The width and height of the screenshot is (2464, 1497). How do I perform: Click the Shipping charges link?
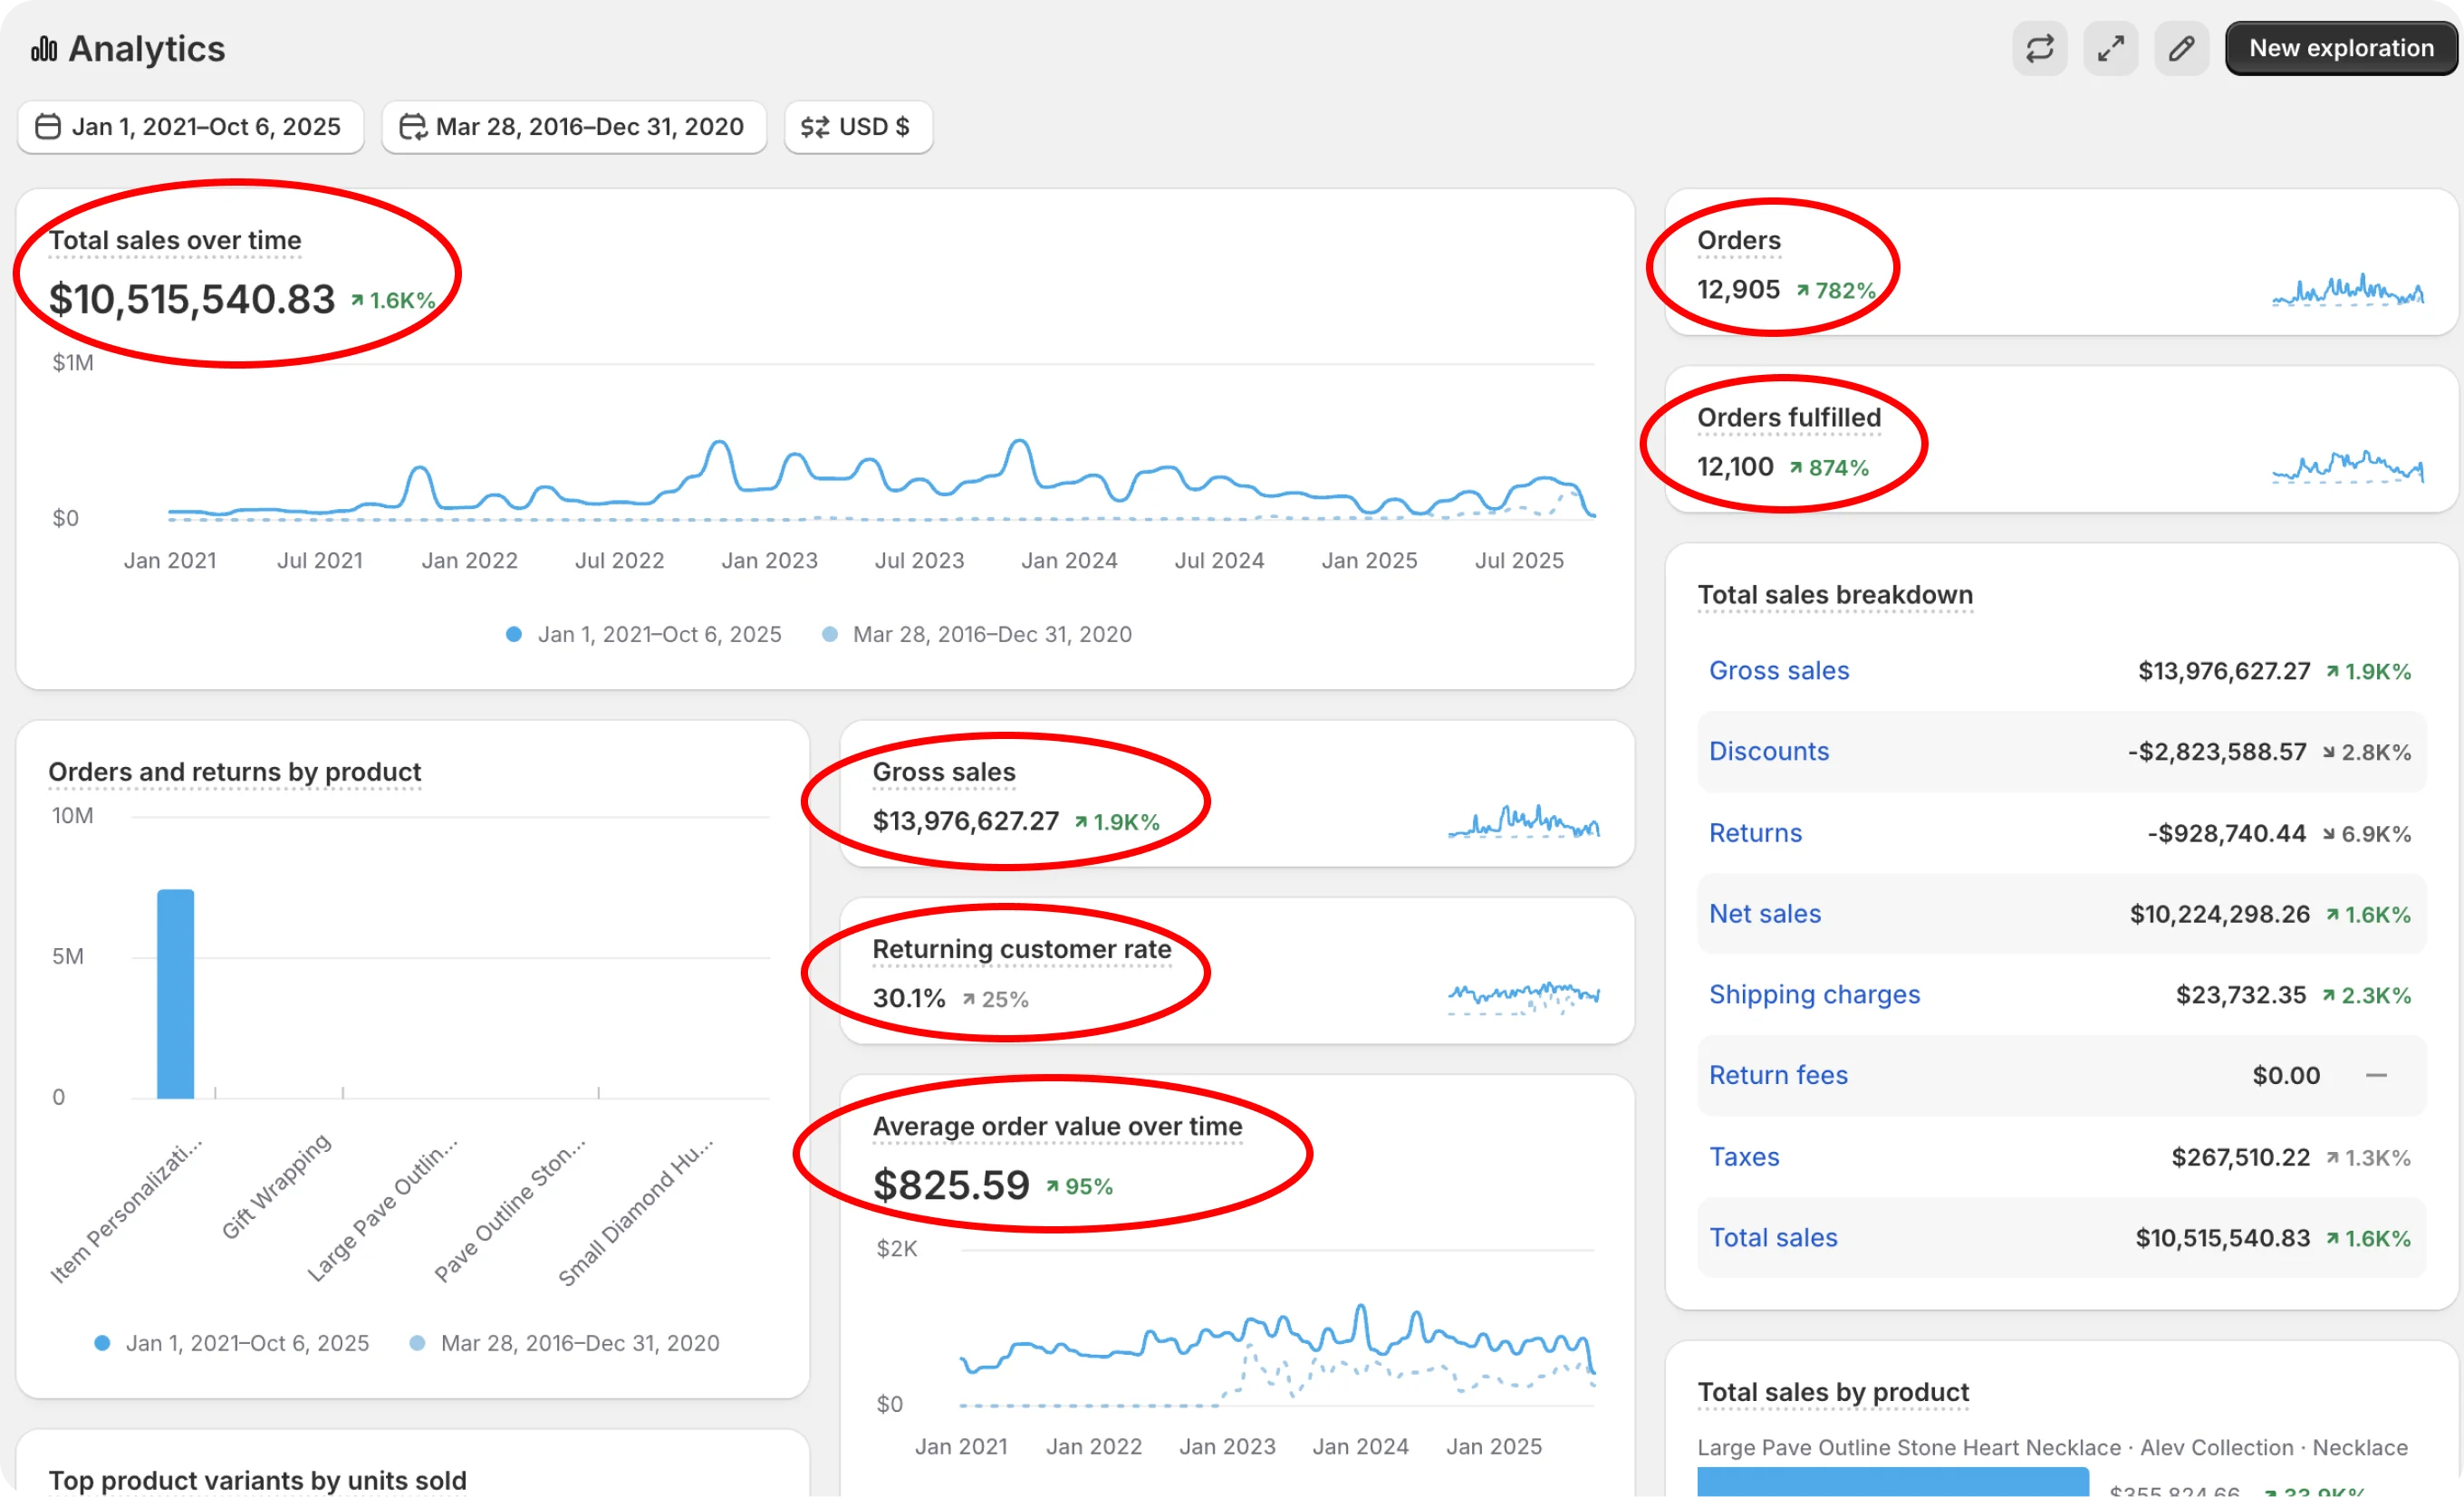point(1814,994)
